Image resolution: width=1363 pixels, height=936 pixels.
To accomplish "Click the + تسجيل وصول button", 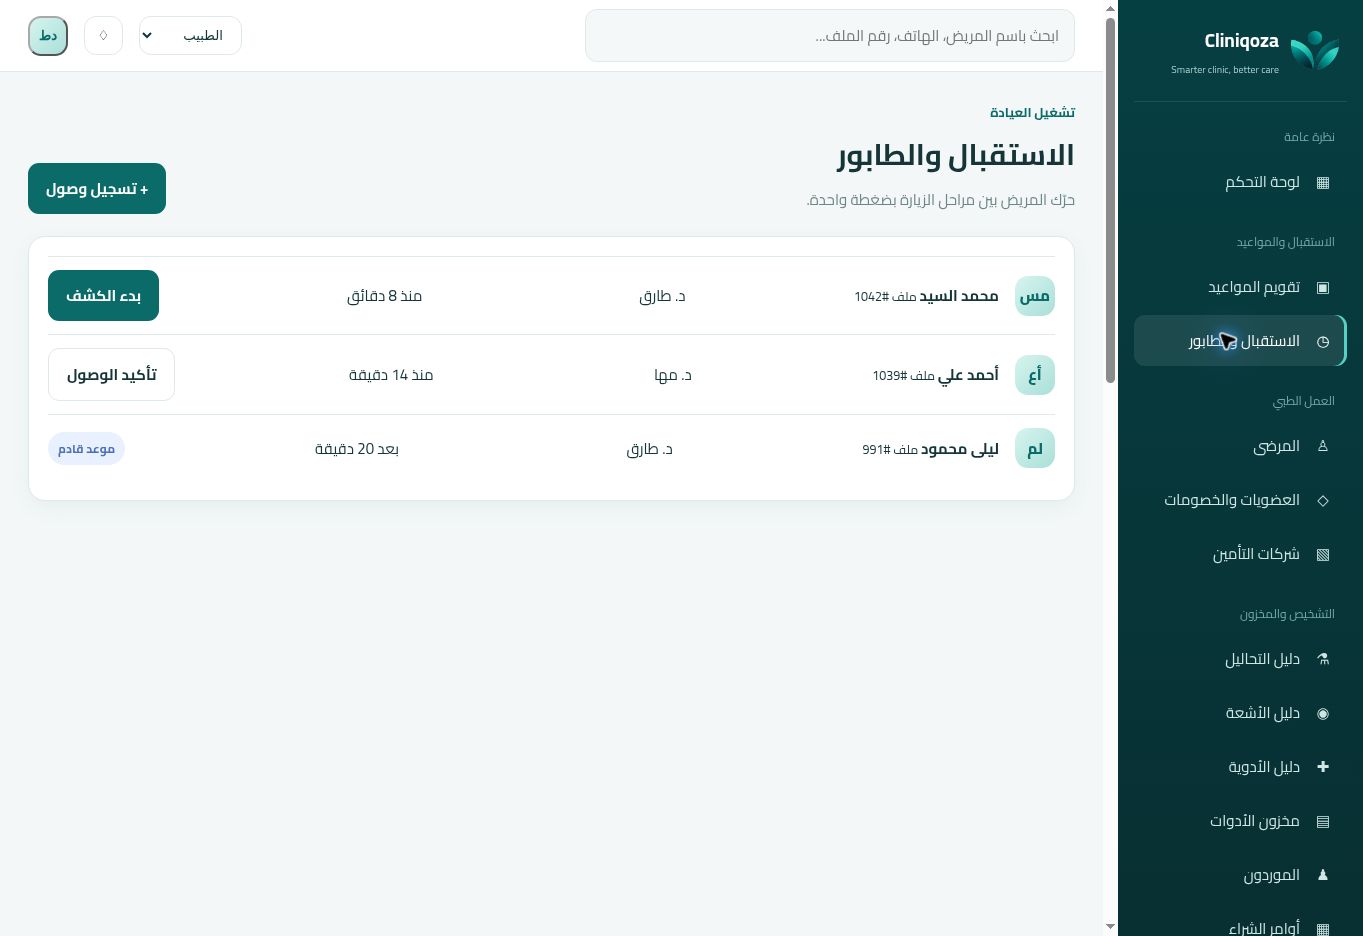I will coord(97,189).
